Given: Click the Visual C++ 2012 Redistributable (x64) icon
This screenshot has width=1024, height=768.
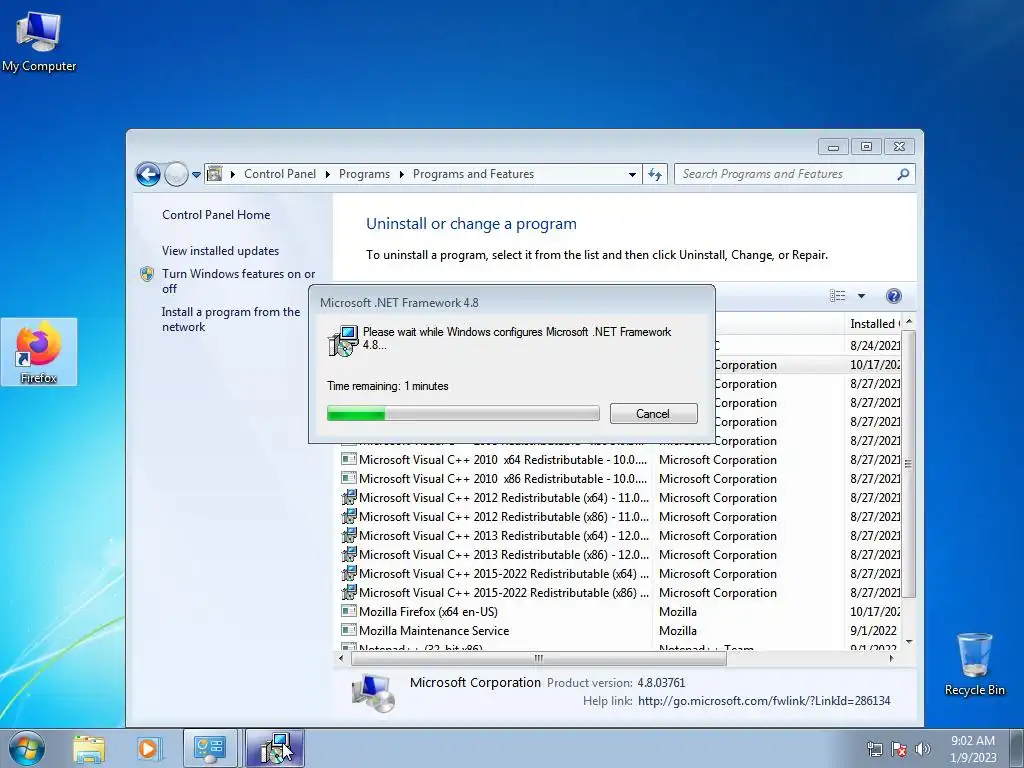Looking at the screenshot, I should pos(349,497).
